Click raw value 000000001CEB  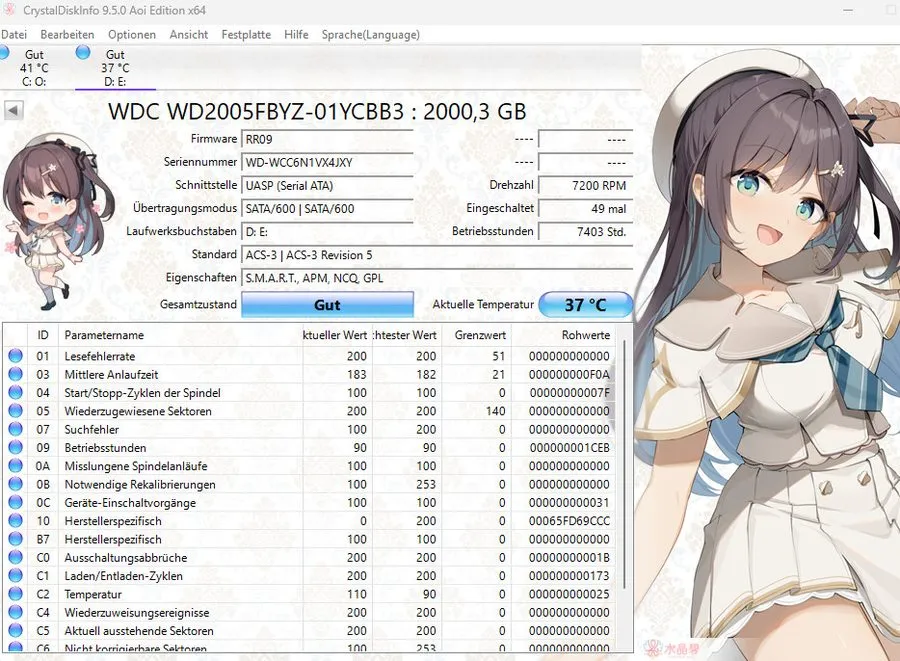point(569,448)
